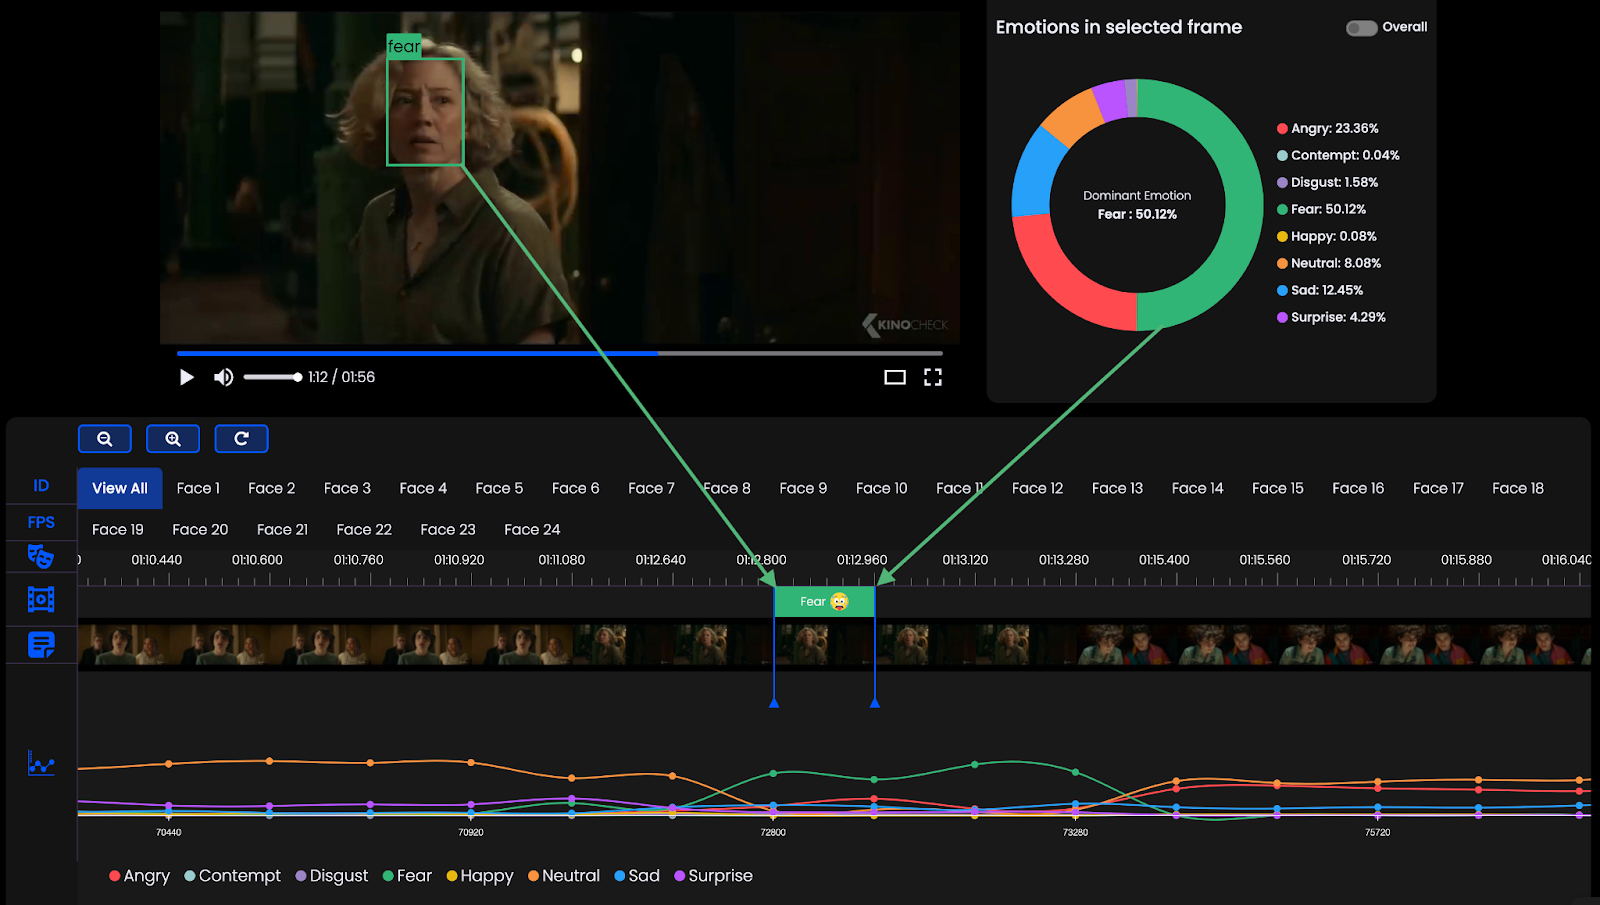Select the Face 5 tab
The image size is (1600, 905).
(499, 488)
